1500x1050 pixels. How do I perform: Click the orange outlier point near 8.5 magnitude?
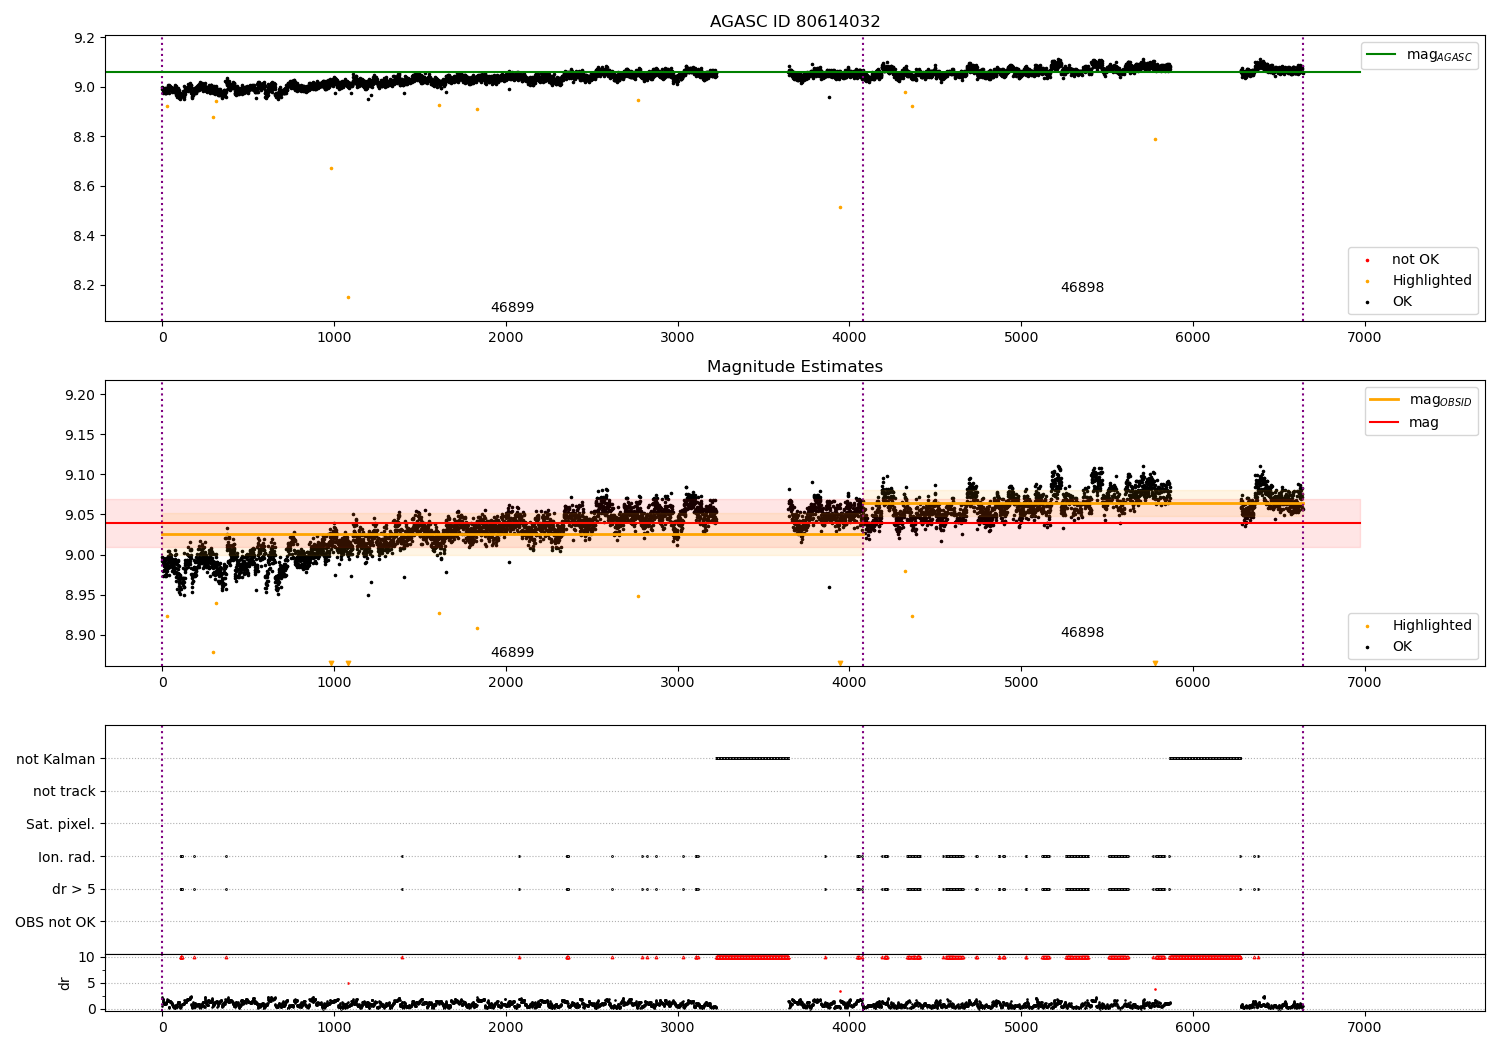coord(840,207)
